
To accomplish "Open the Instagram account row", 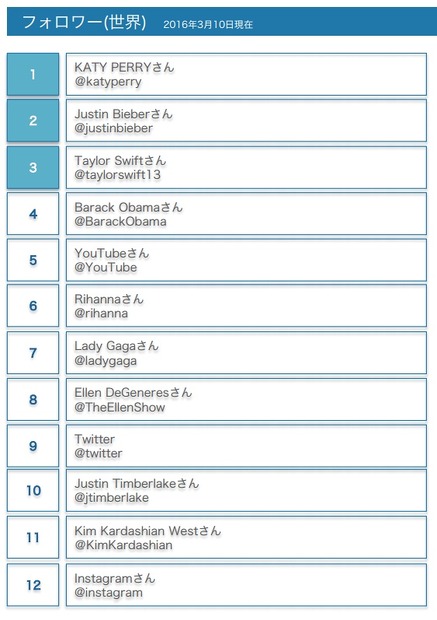I will pyautogui.click(x=246, y=585).
